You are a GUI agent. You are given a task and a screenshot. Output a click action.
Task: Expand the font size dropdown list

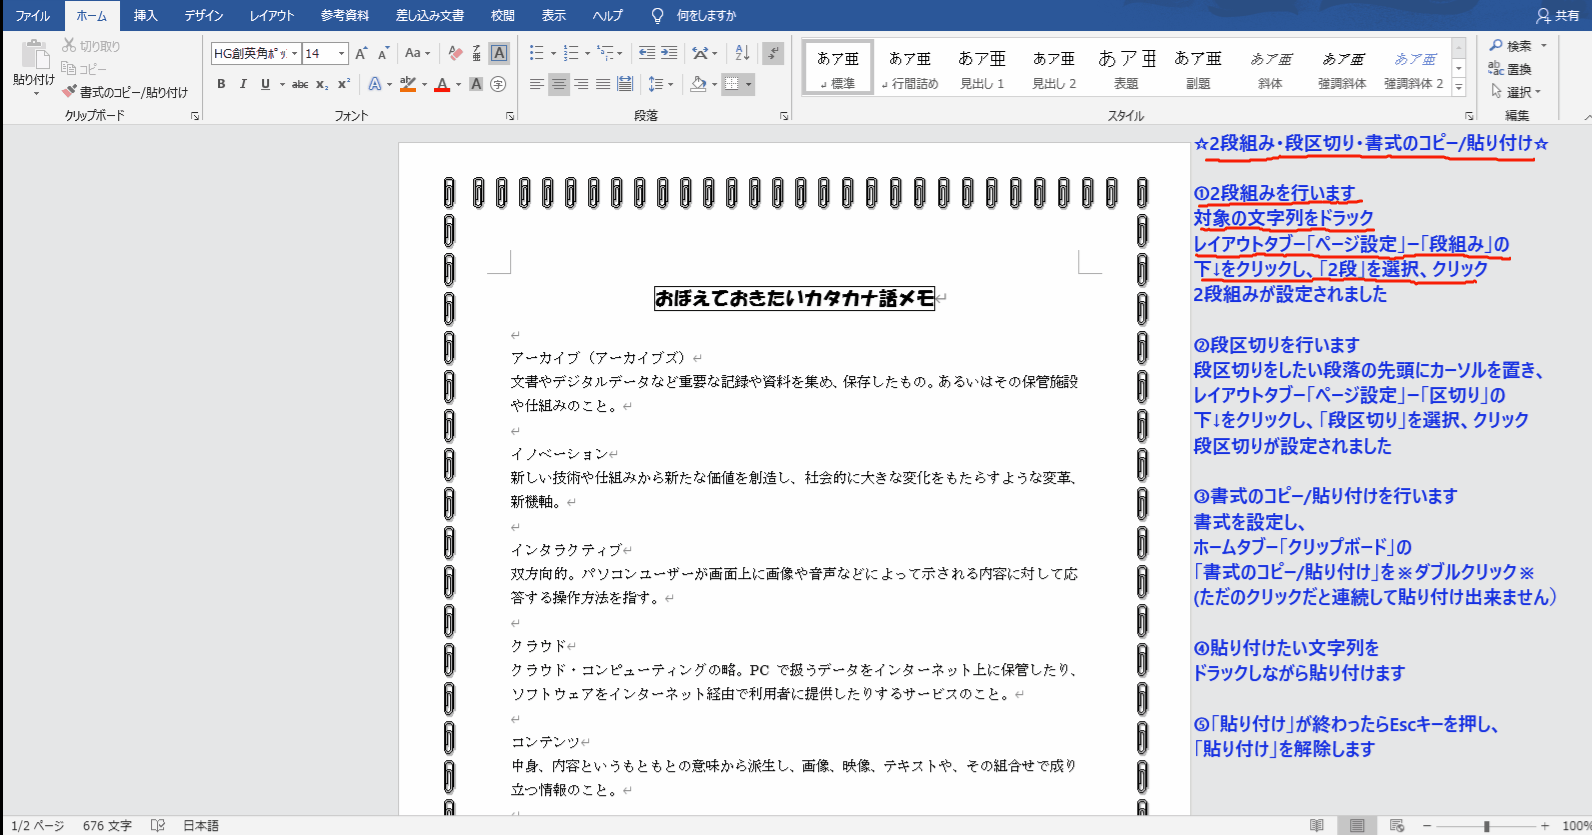coord(342,53)
